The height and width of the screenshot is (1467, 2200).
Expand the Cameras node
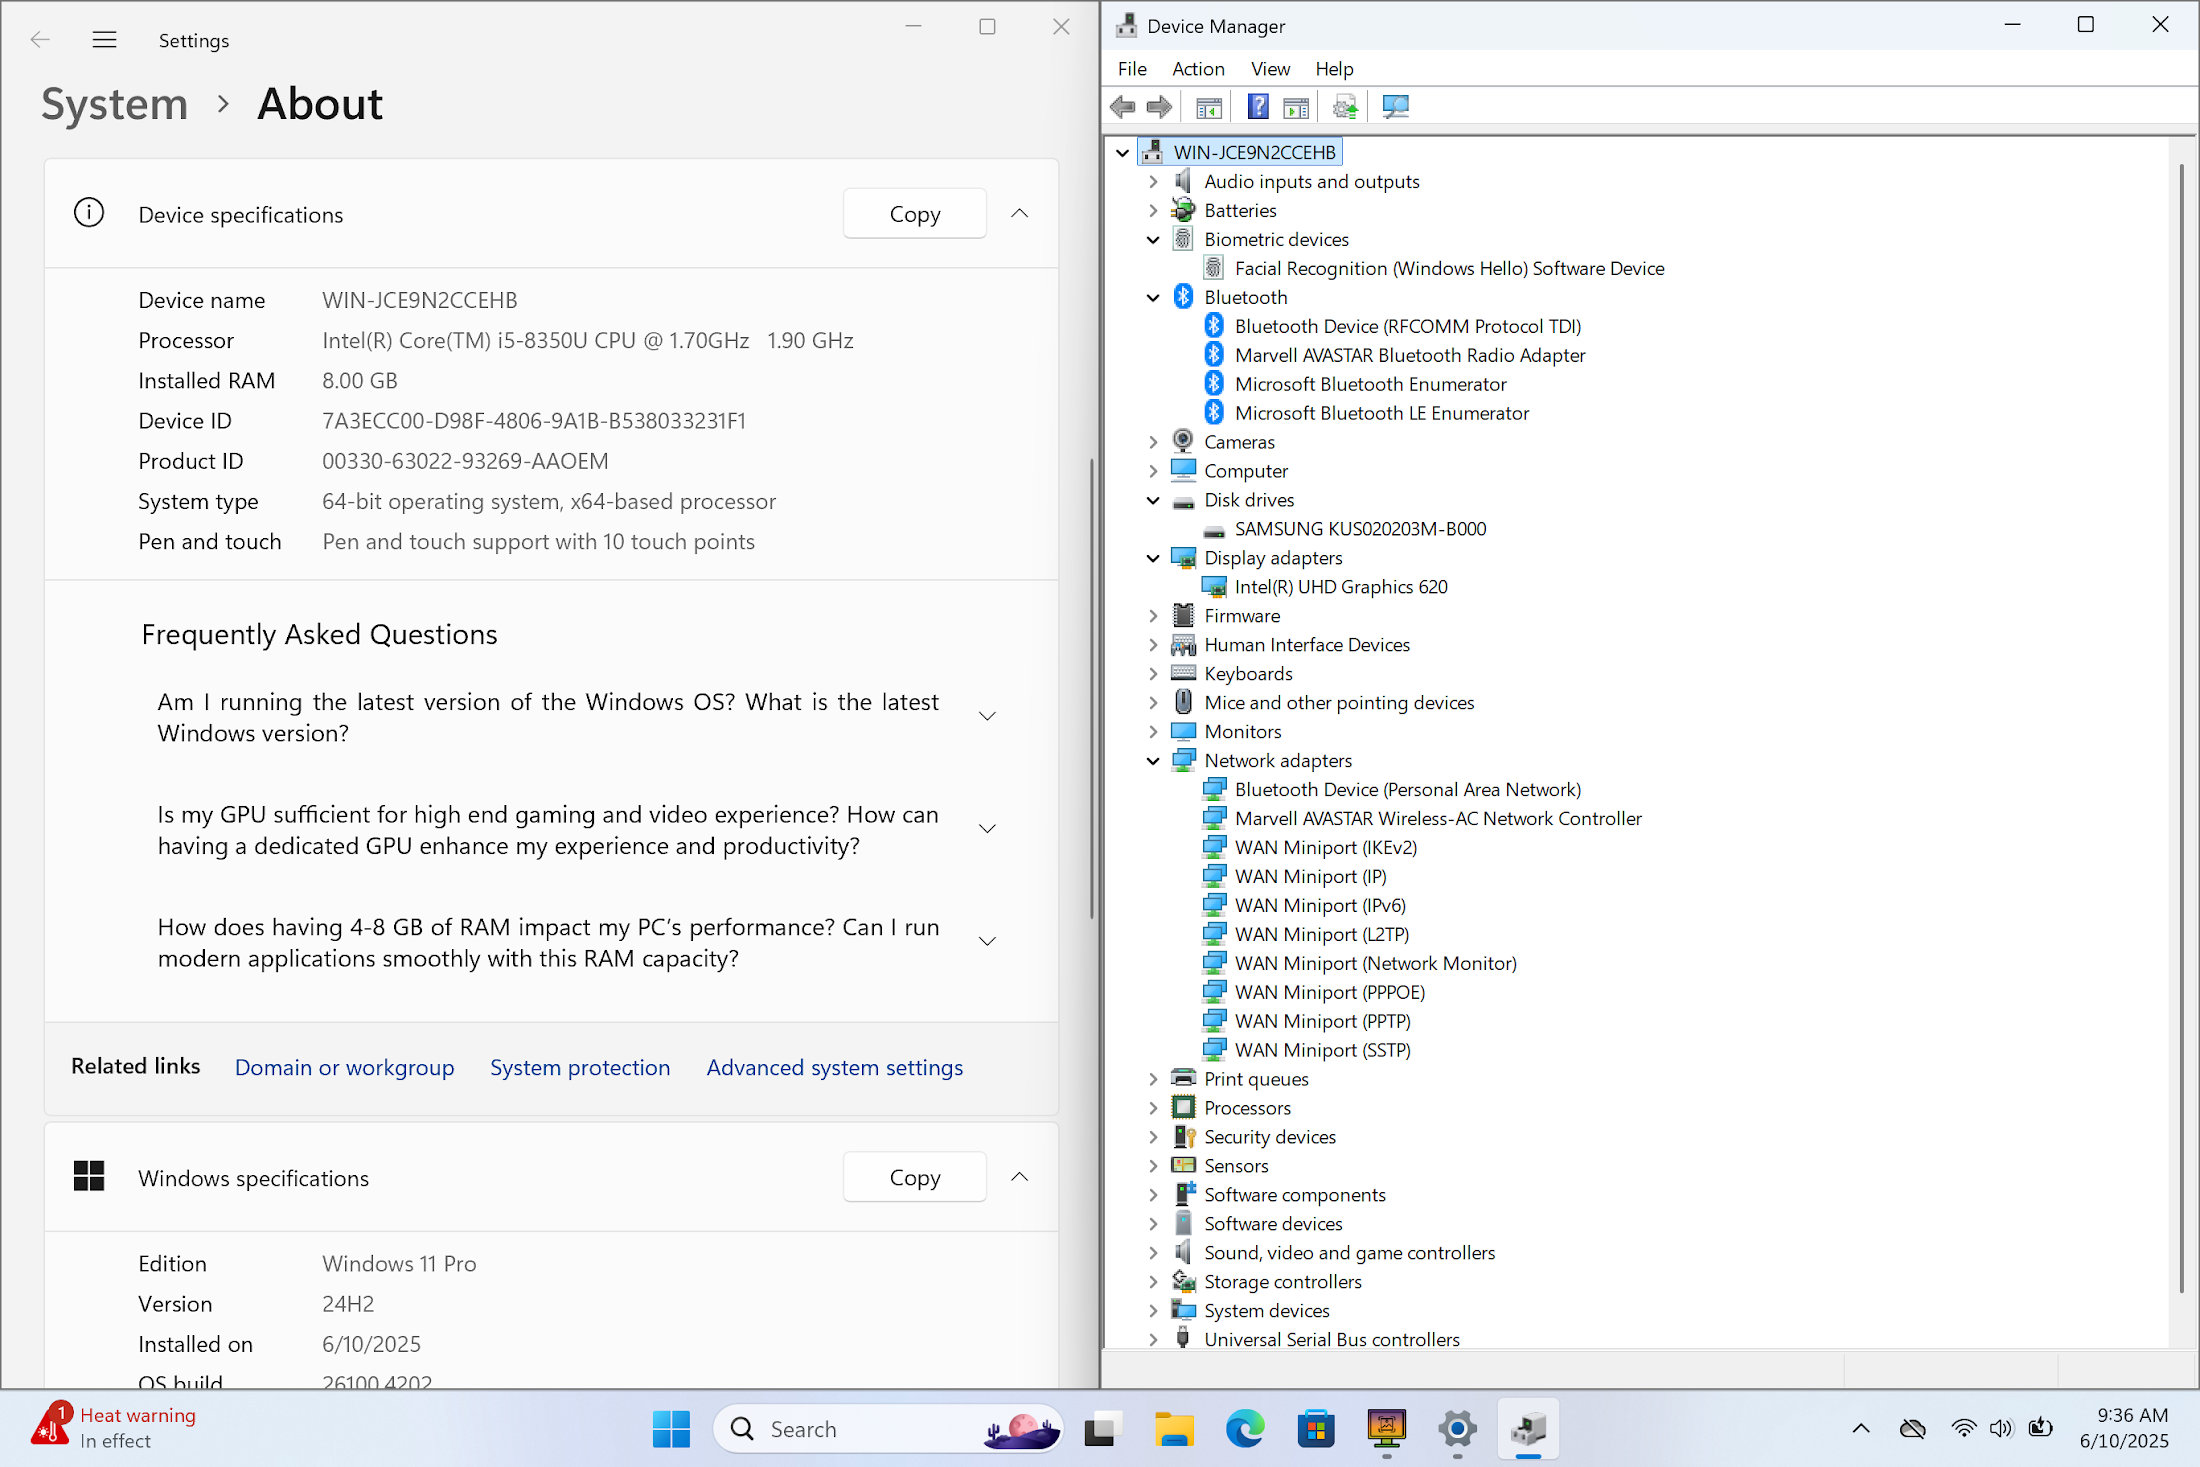point(1153,442)
